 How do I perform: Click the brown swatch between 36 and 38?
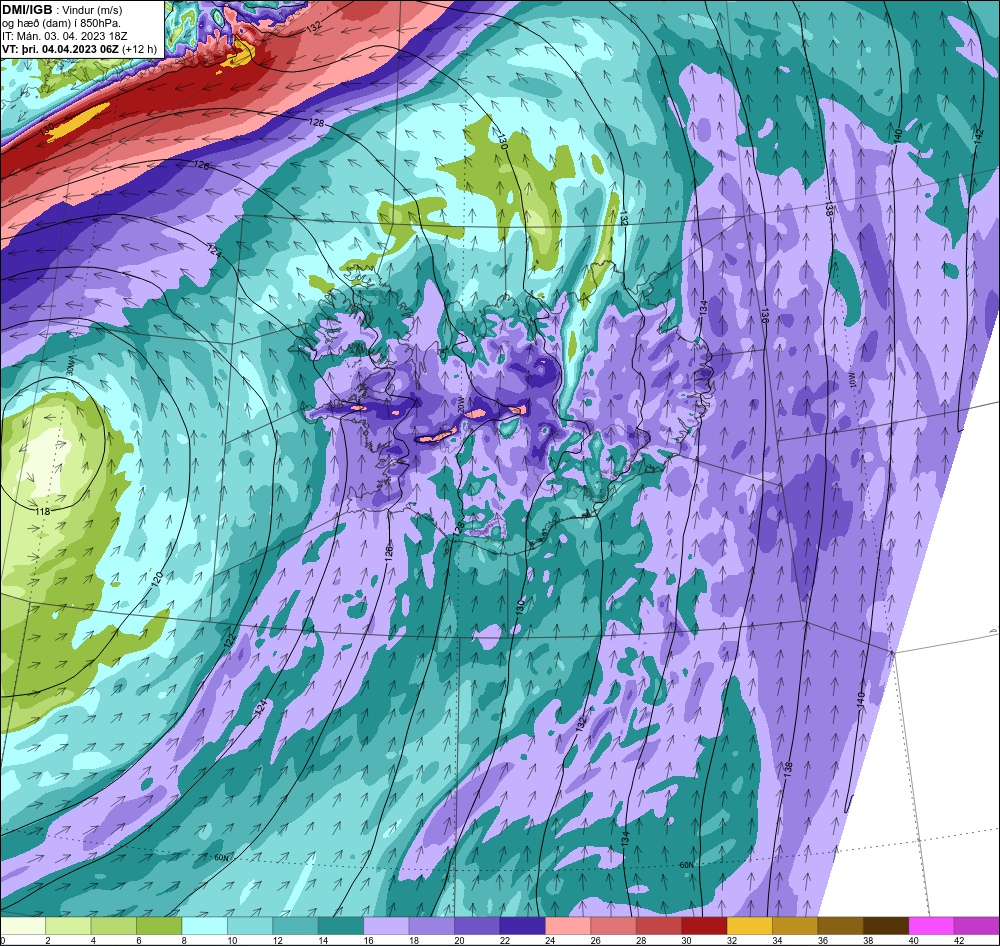pos(841,926)
